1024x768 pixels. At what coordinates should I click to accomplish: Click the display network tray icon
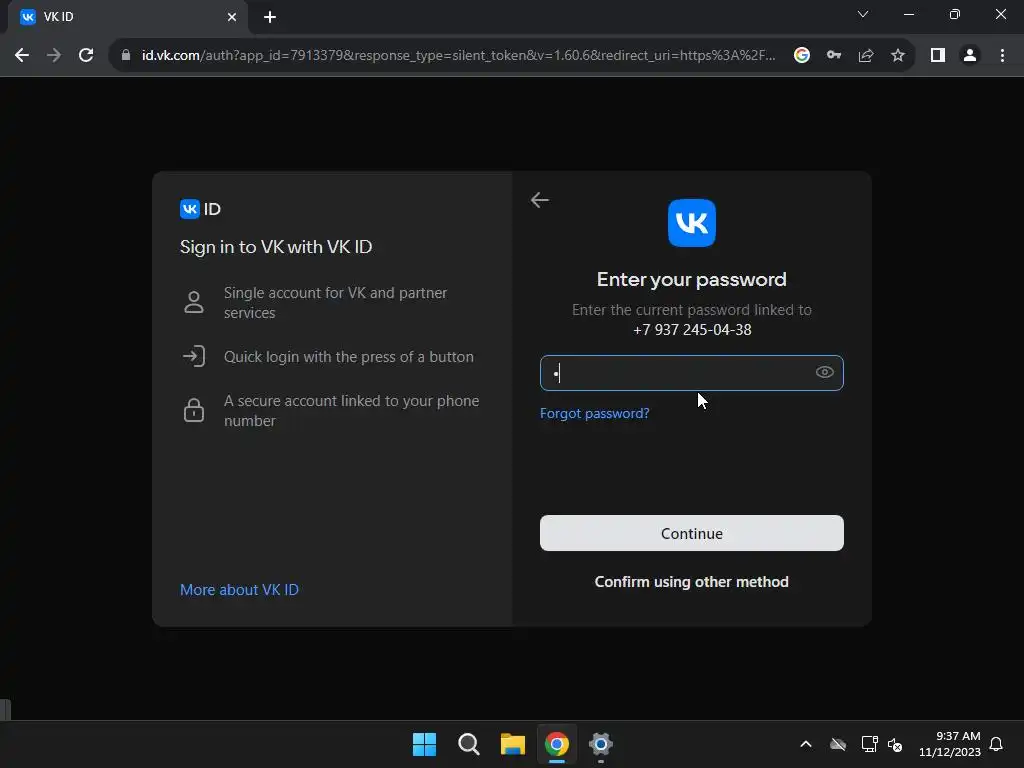click(869, 744)
